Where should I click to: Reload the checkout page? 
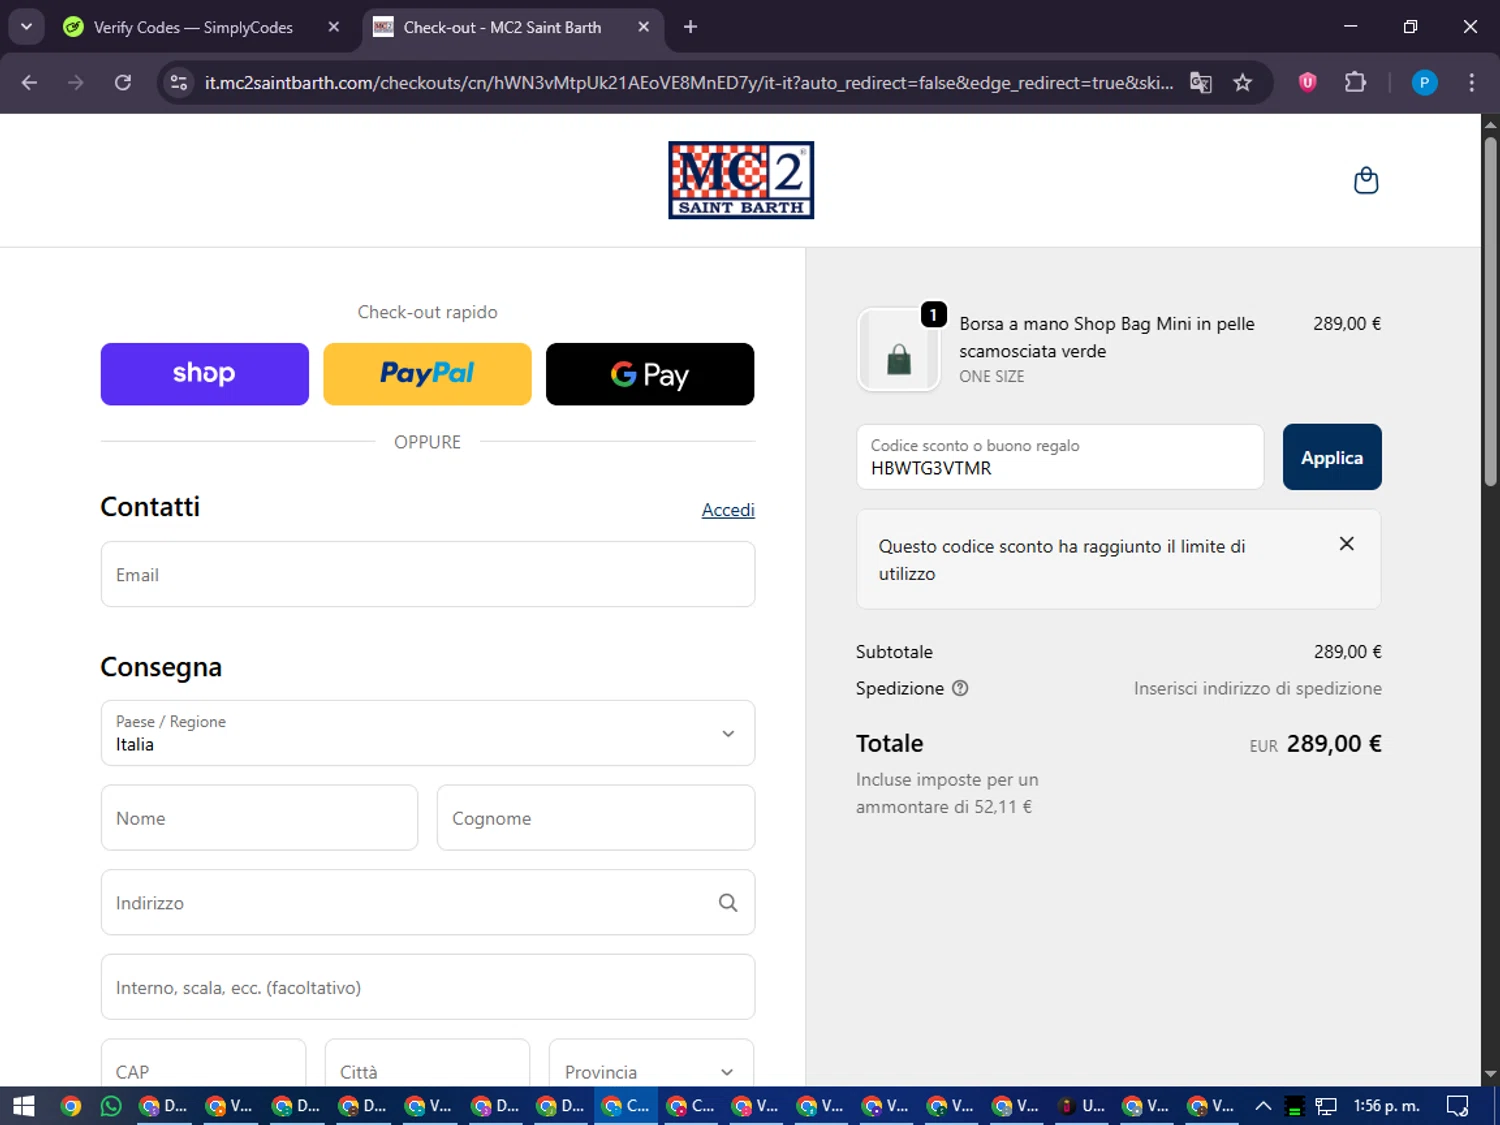(123, 83)
